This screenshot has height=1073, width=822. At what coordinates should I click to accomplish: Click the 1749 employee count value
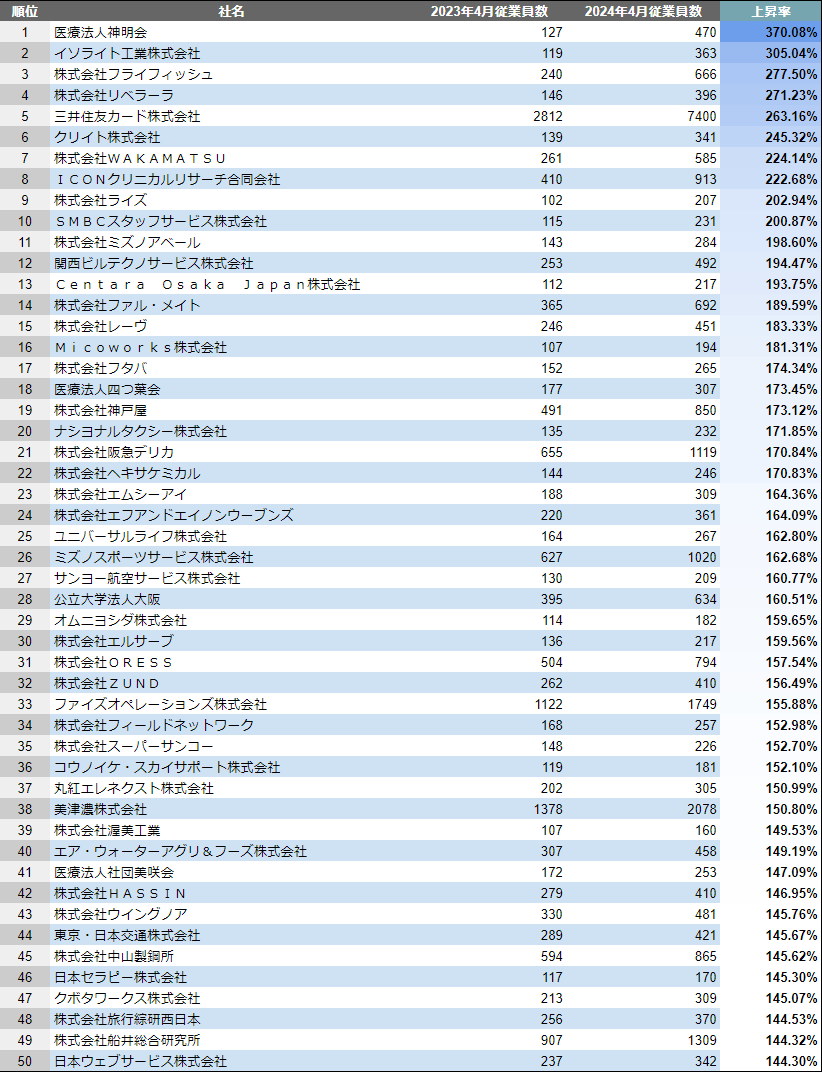(703, 703)
